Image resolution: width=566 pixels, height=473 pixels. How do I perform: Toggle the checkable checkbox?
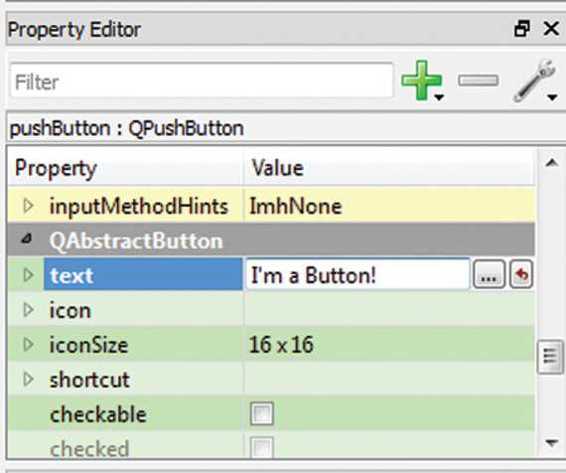pyautogui.click(x=262, y=413)
